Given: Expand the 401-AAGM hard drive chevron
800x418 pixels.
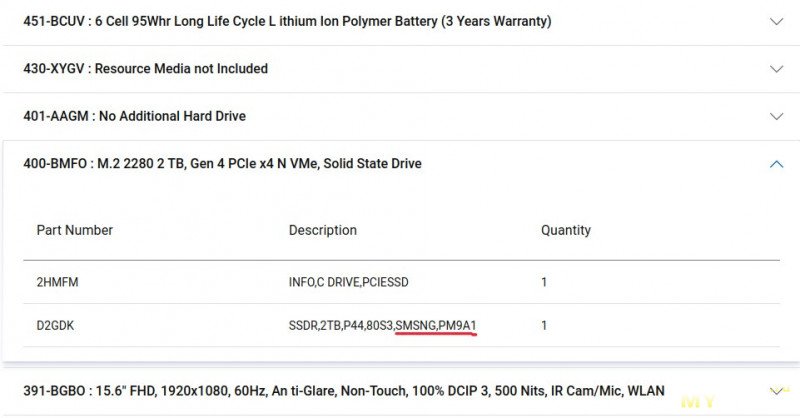Looking at the screenshot, I should click(x=776, y=116).
